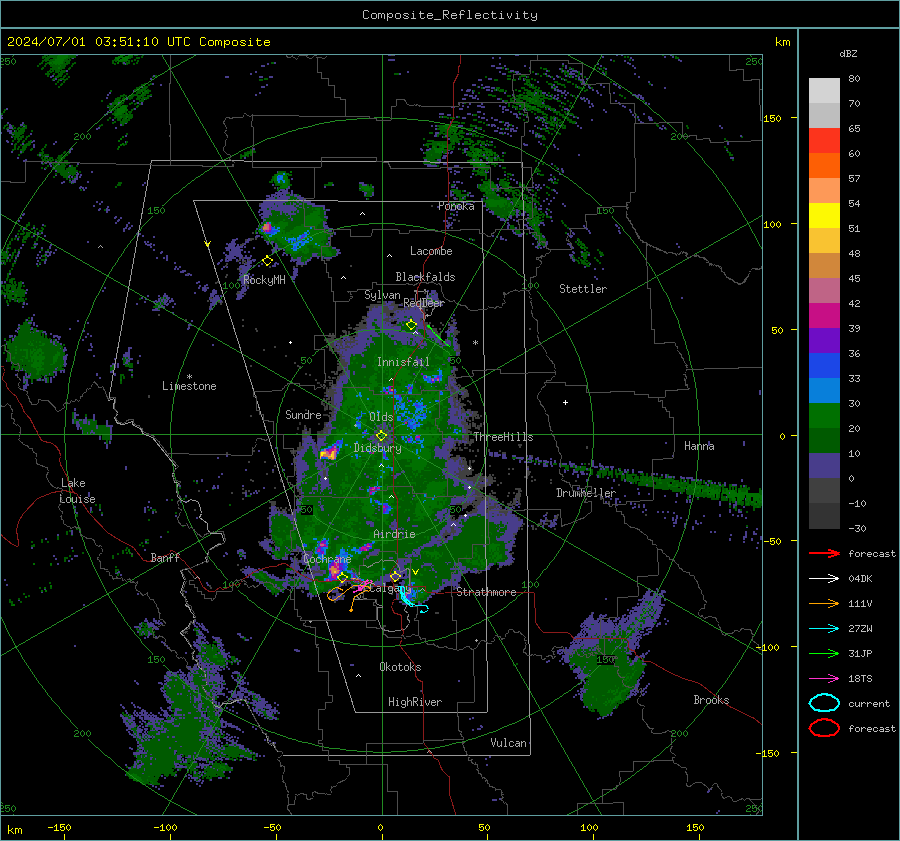Click the Okotoks label
The height and width of the screenshot is (841, 900).
pos(400,667)
